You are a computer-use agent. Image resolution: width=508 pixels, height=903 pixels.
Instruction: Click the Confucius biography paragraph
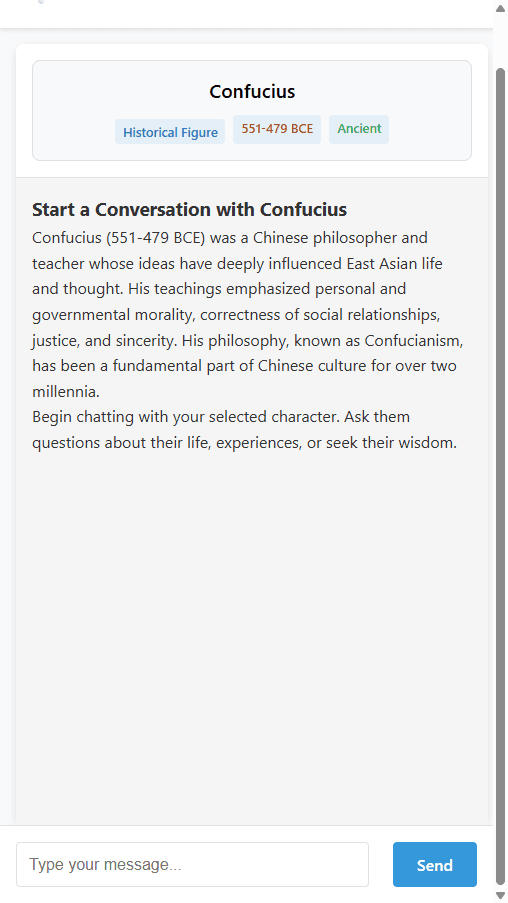point(248,314)
